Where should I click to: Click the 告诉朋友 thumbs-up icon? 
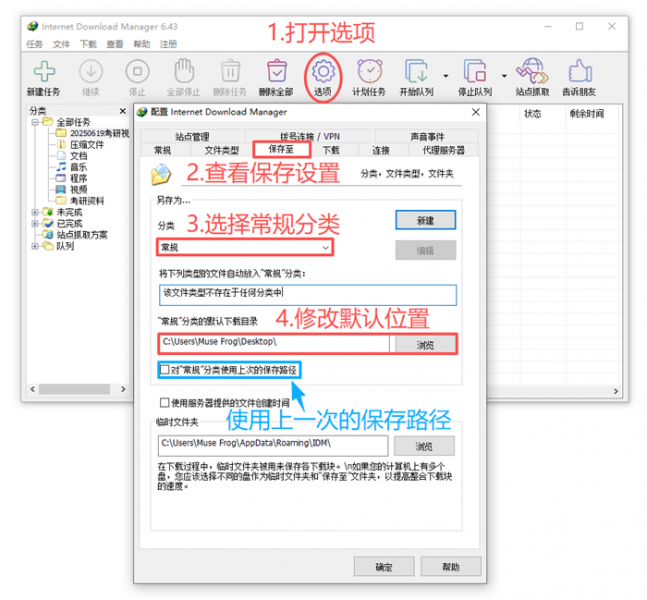tap(580, 71)
